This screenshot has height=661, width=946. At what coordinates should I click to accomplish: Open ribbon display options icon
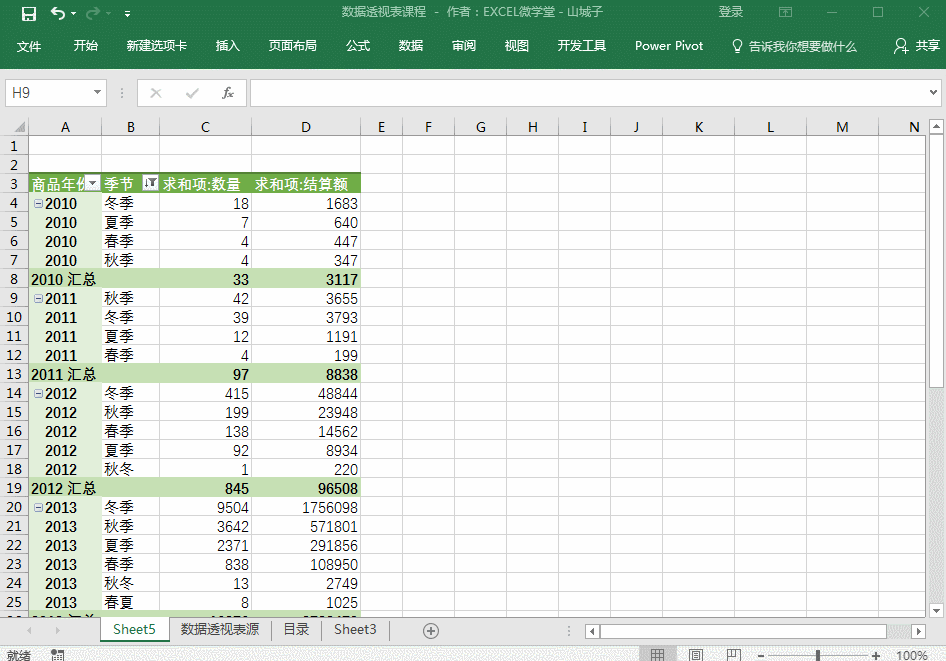coord(785,12)
